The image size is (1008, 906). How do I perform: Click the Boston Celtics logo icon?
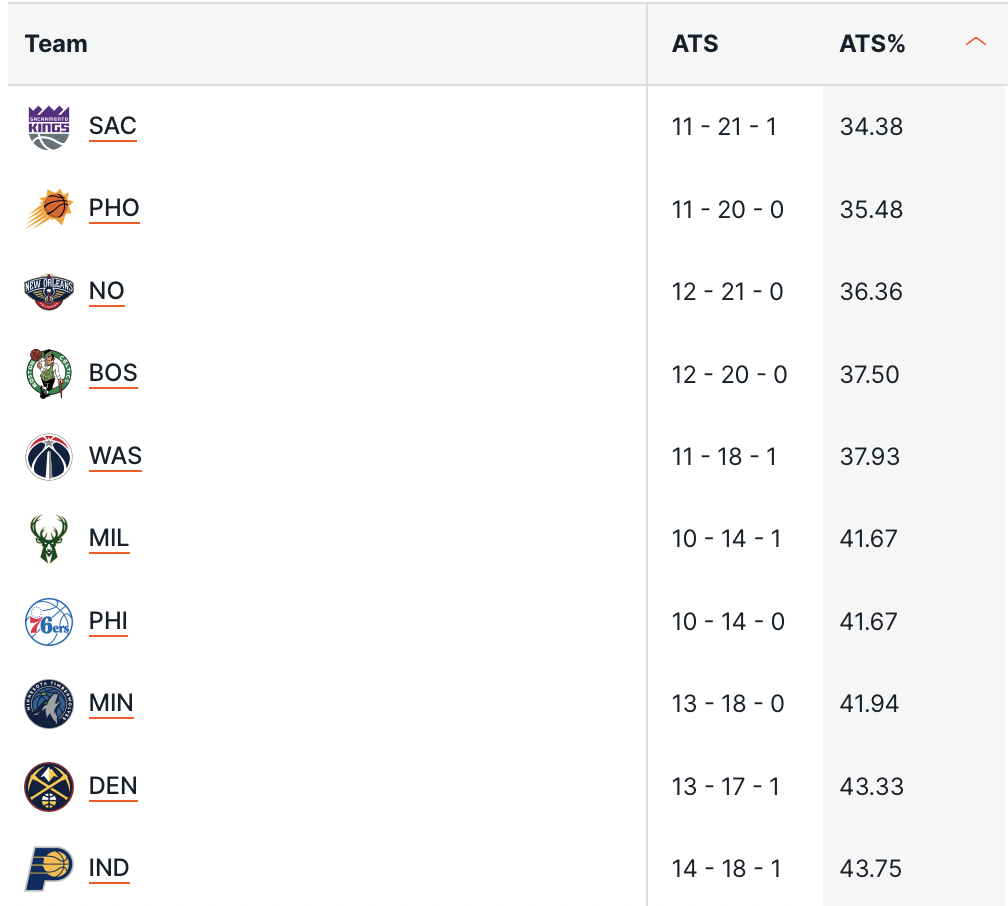[x=48, y=374]
